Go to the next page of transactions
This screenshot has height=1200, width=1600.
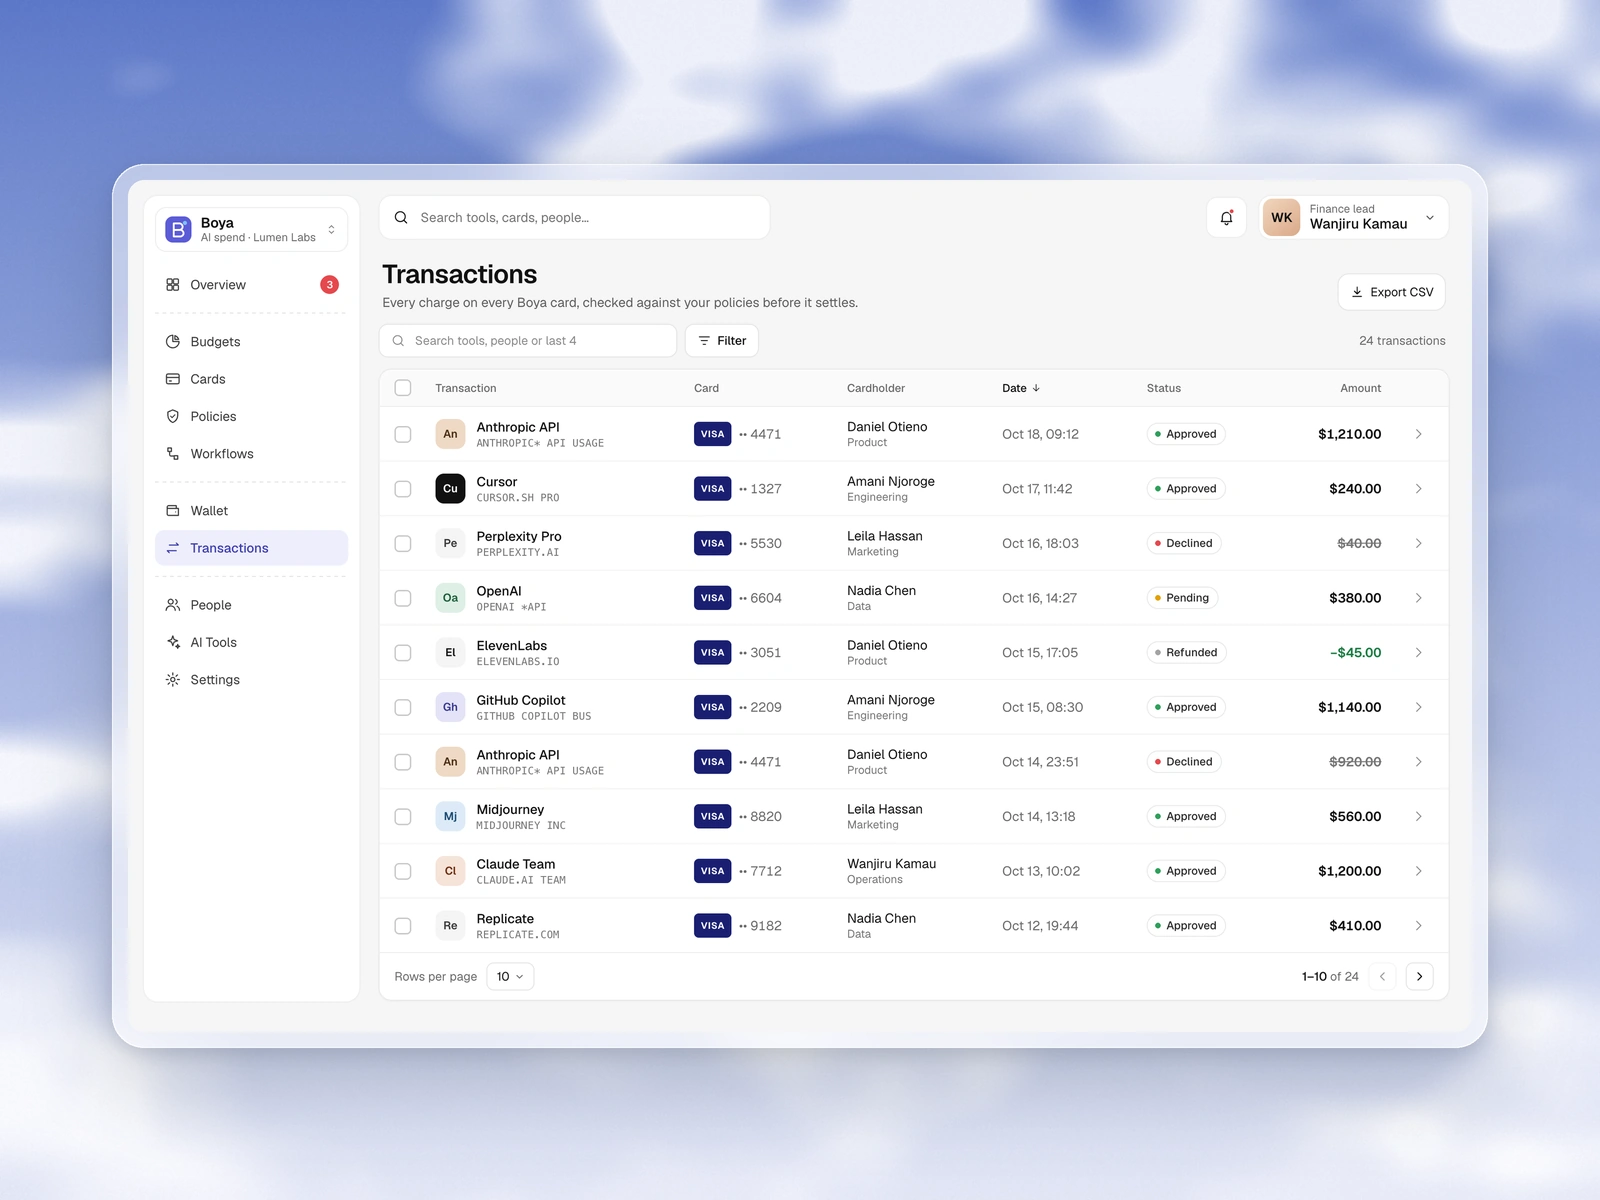point(1419,976)
